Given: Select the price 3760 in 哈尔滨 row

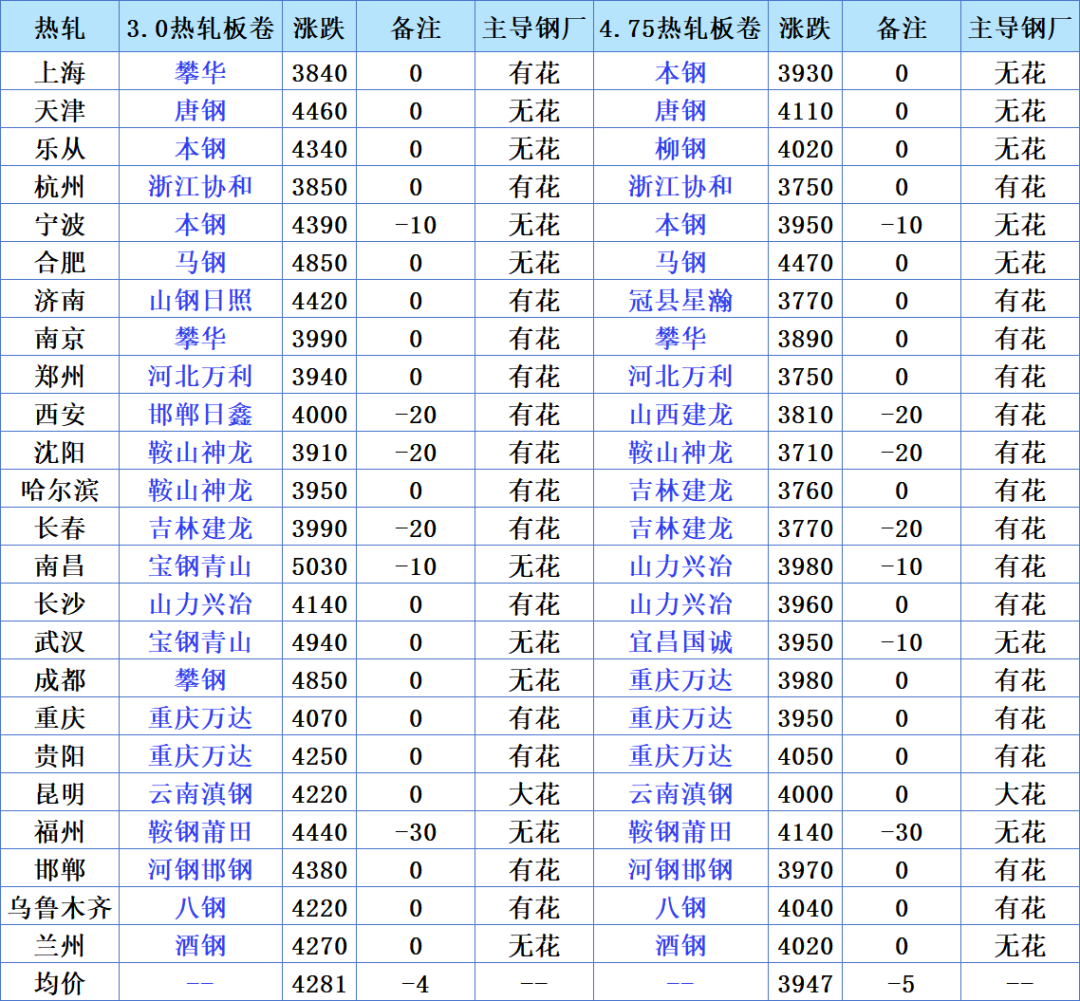Looking at the screenshot, I should point(805,491).
